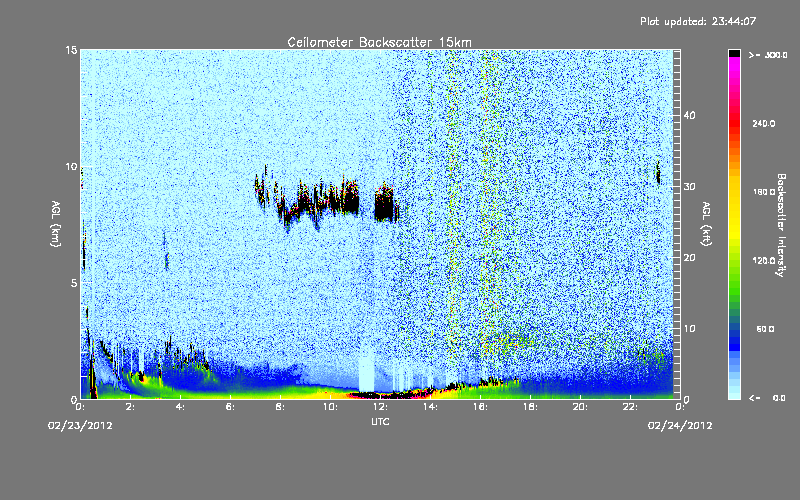Click the '240.0' colorbar value
Screen dimensions: 800x500
pos(764,123)
